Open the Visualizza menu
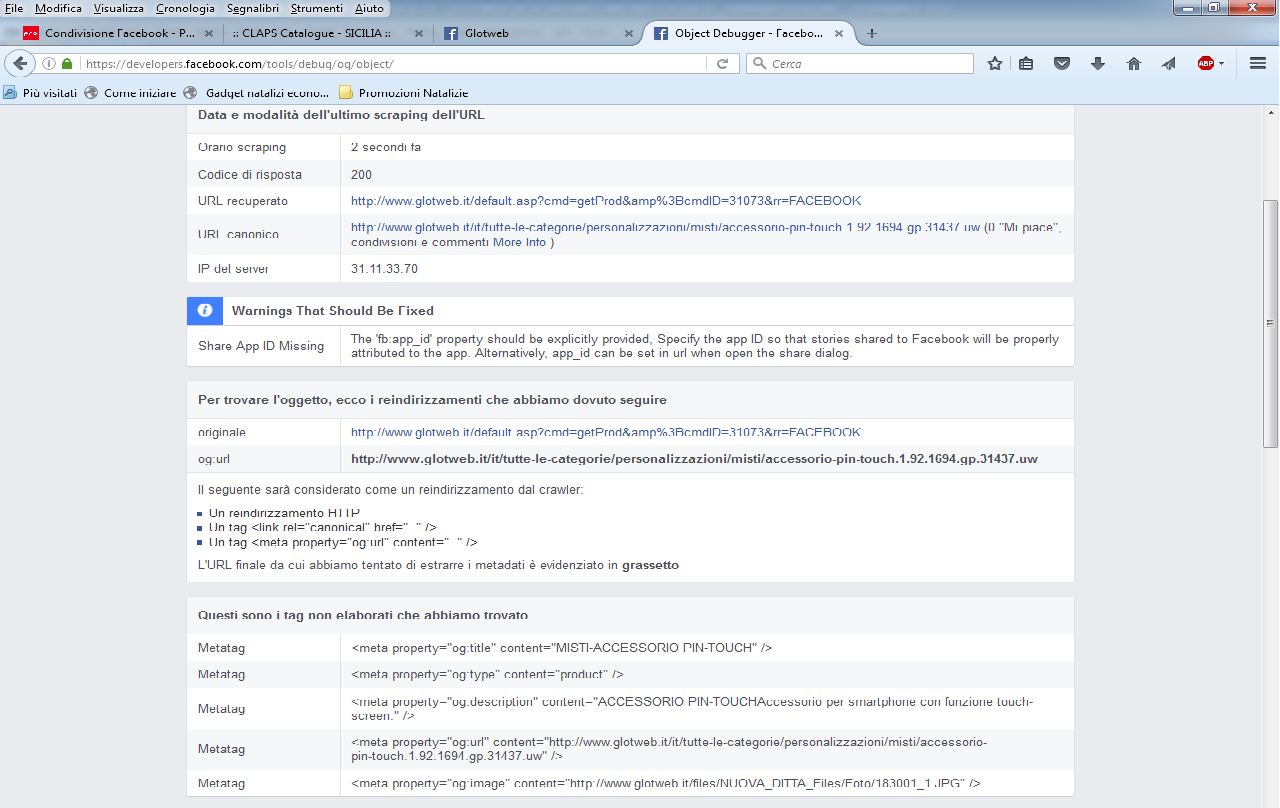Screen dimensions: 1280x808 point(119,8)
